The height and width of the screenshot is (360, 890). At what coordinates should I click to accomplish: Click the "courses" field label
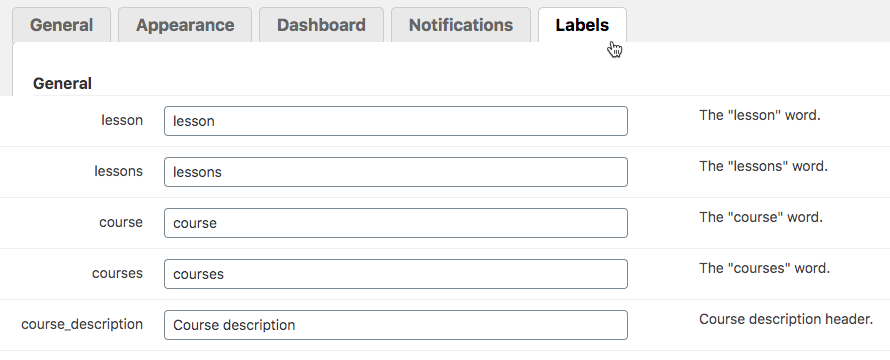(x=117, y=273)
